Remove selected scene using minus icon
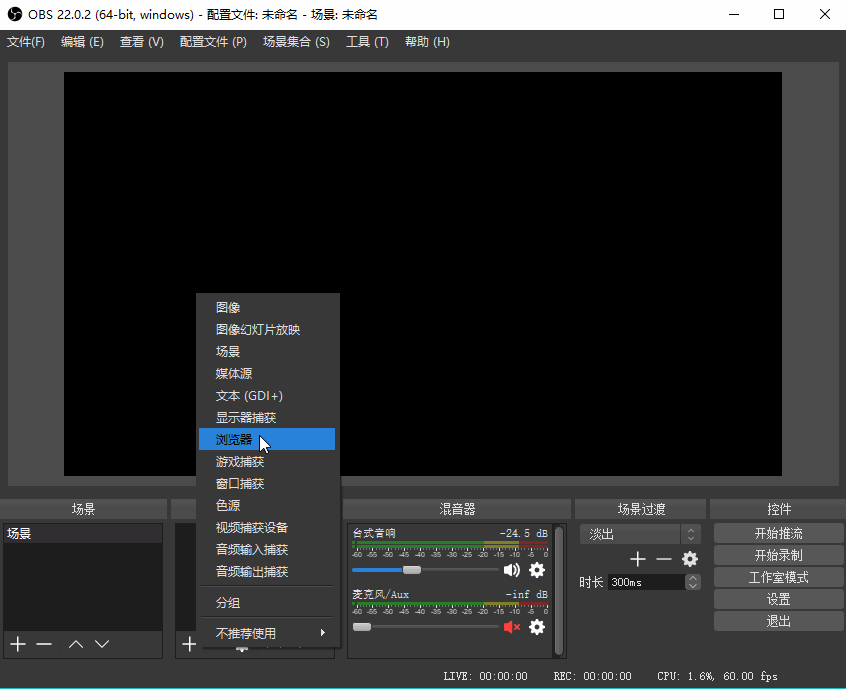The height and width of the screenshot is (689, 846). (44, 645)
